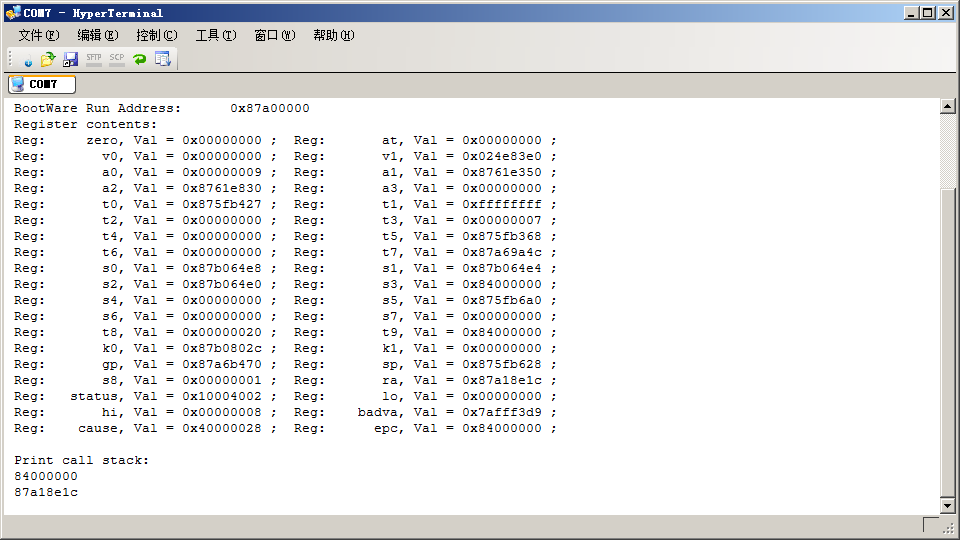Click call stack entry 87a18e1c
This screenshot has height=540, width=960.
[46, 492]
